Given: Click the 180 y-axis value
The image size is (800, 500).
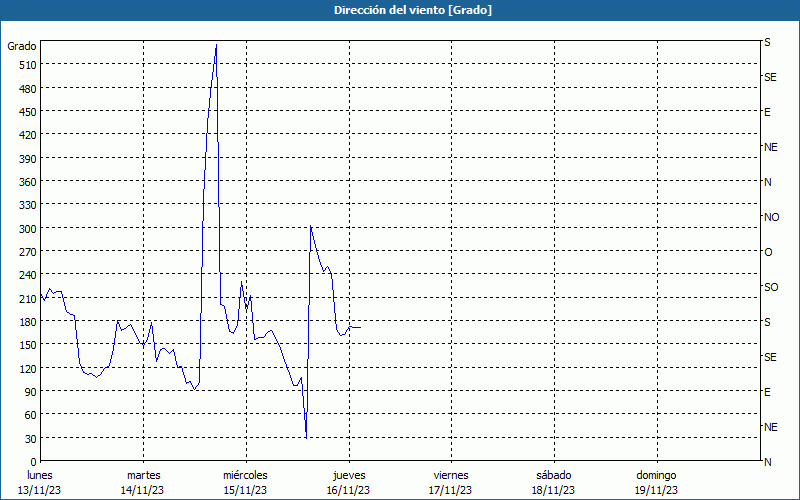Looking at the screenshot, I should click(x=28, y=322).
